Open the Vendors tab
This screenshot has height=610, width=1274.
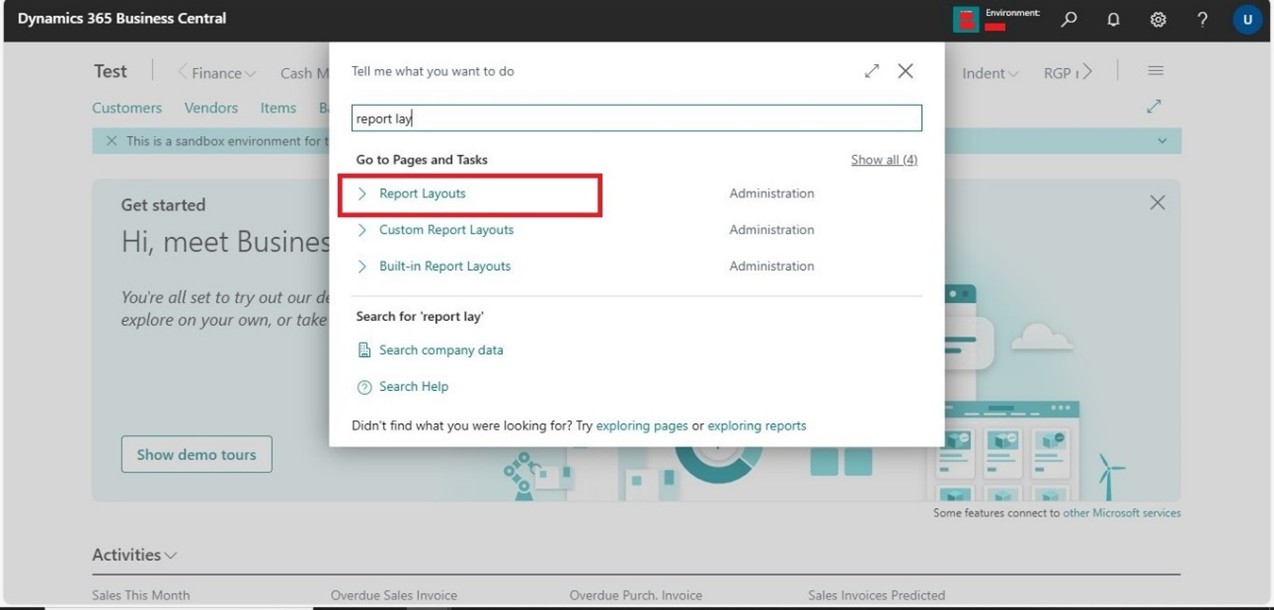coord(211,108)
